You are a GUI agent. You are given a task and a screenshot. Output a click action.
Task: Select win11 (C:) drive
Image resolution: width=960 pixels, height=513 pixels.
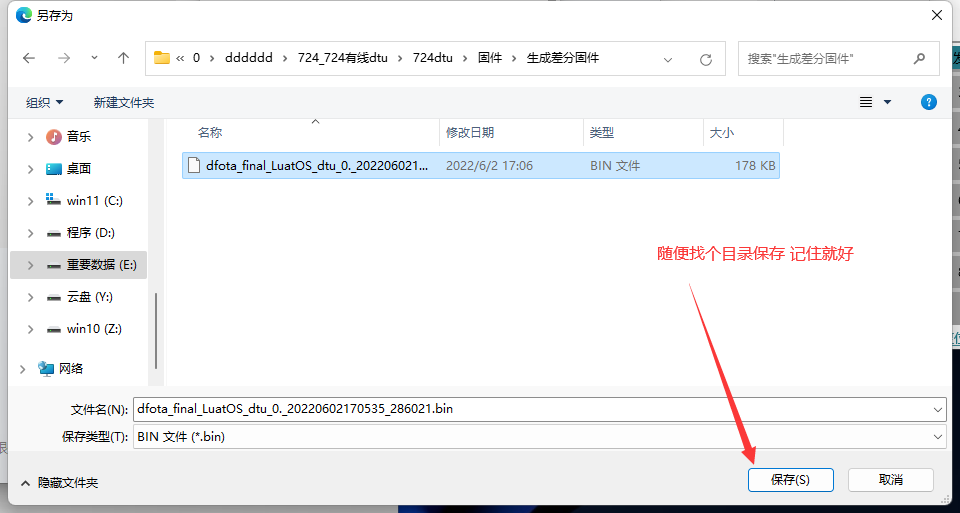94,201
